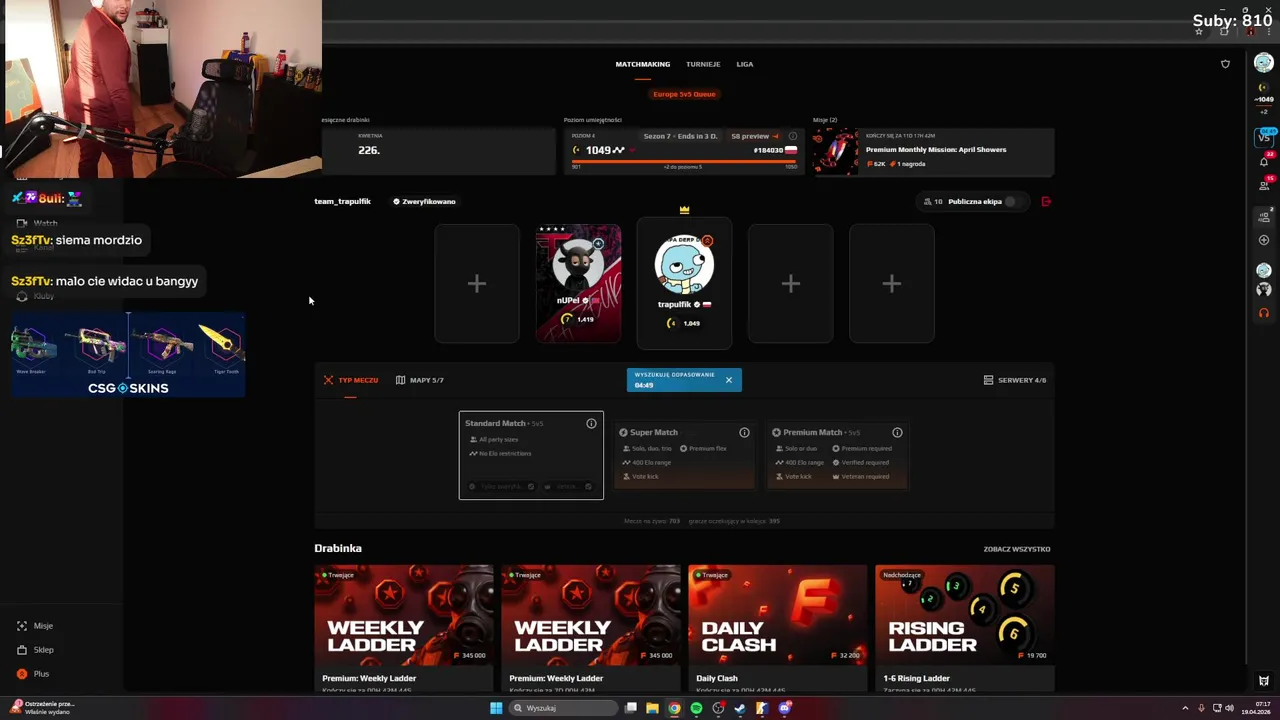Invite player in leftmost empty slot

[x=477, y=284]
